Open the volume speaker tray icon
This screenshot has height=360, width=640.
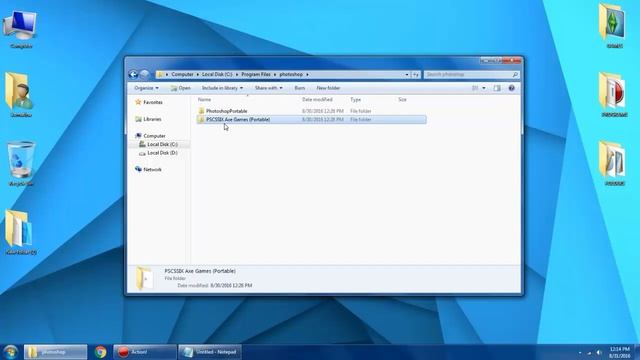599,353
